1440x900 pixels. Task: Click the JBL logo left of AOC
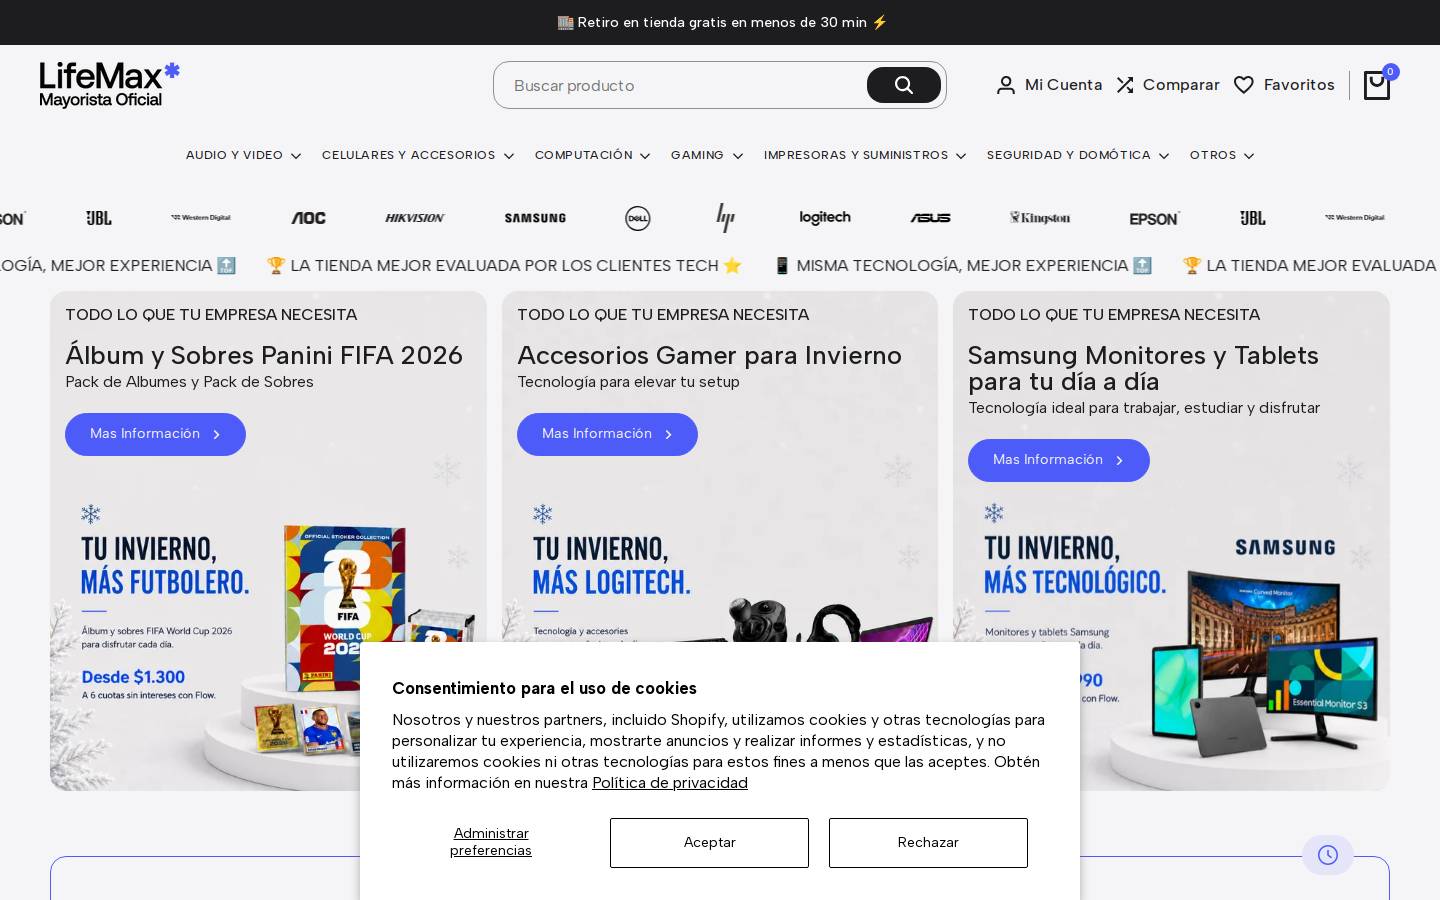(99, 218)
